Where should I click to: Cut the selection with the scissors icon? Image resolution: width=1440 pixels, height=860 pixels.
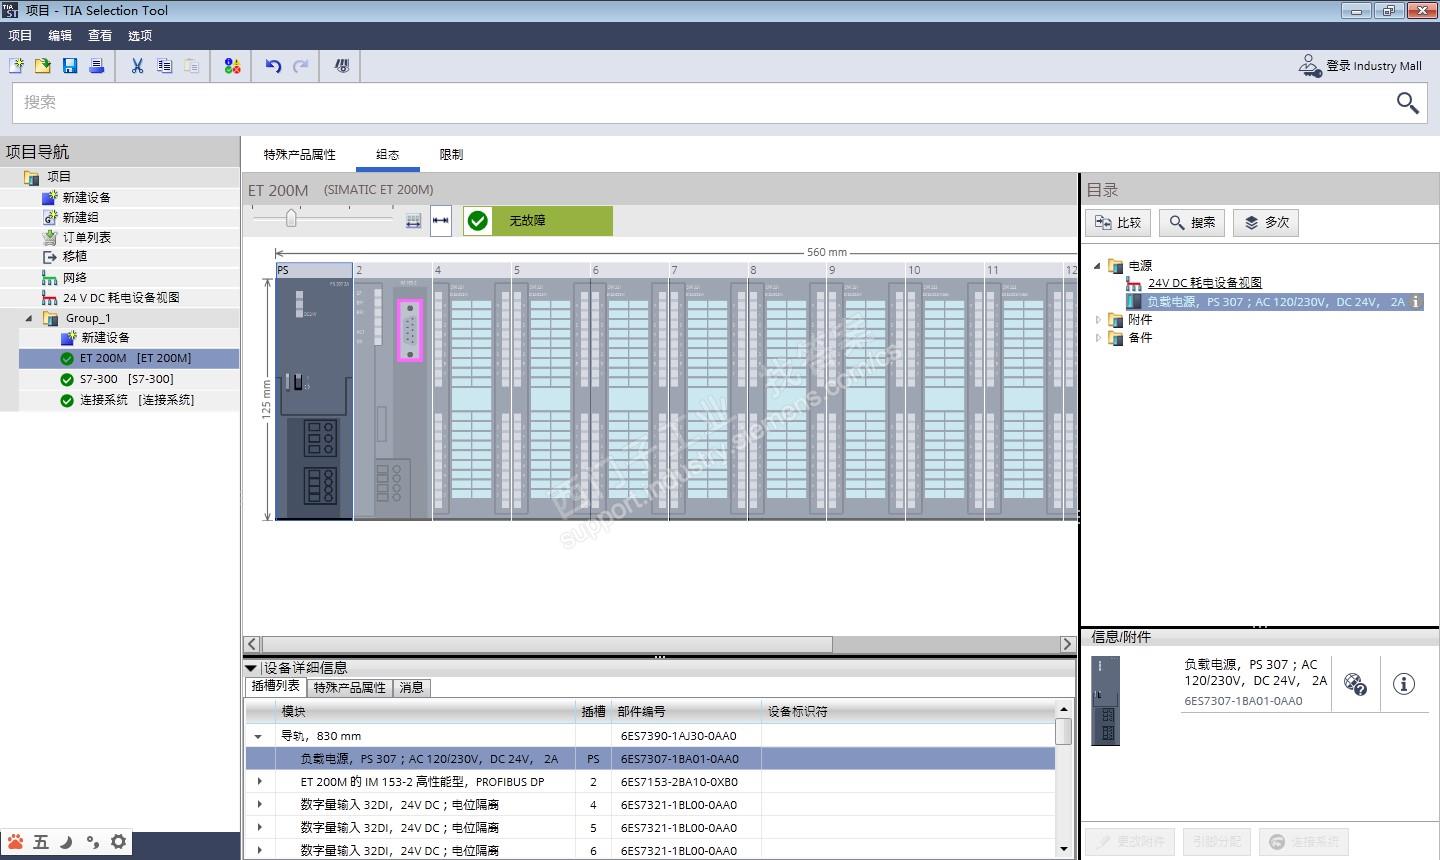[x=137, y=66]
